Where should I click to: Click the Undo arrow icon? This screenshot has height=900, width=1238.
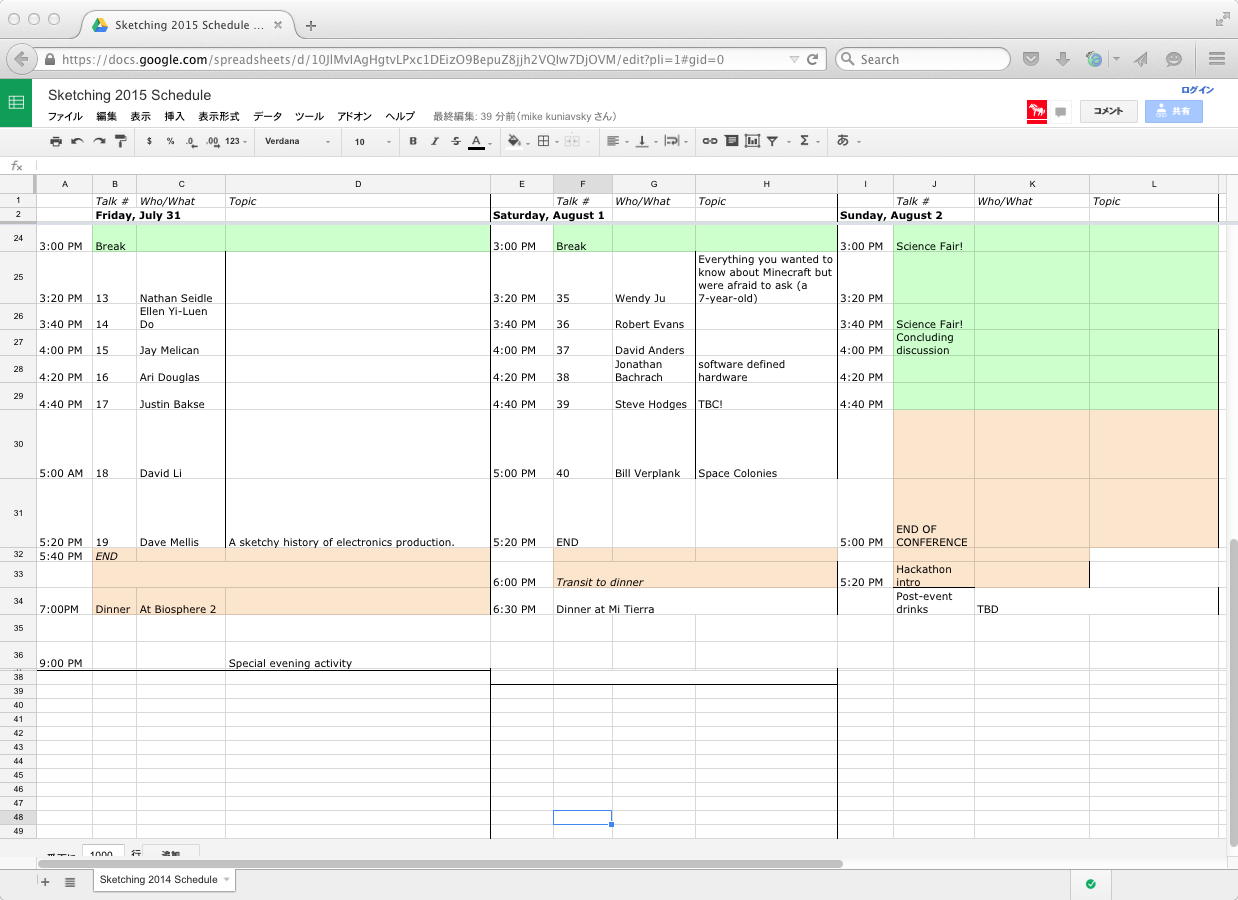click(x=77, y=142)
